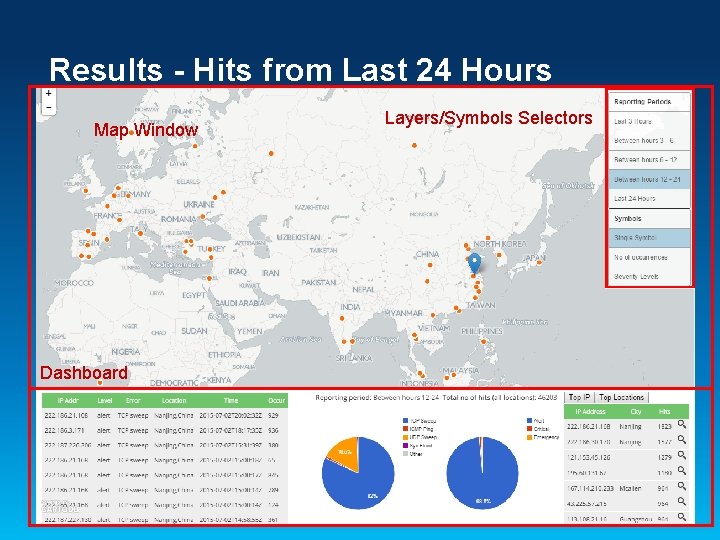This screenshot has width=720, height=540.
Task: Select Between hours 3 - 6 period
Action: click(x=649, y=141)
